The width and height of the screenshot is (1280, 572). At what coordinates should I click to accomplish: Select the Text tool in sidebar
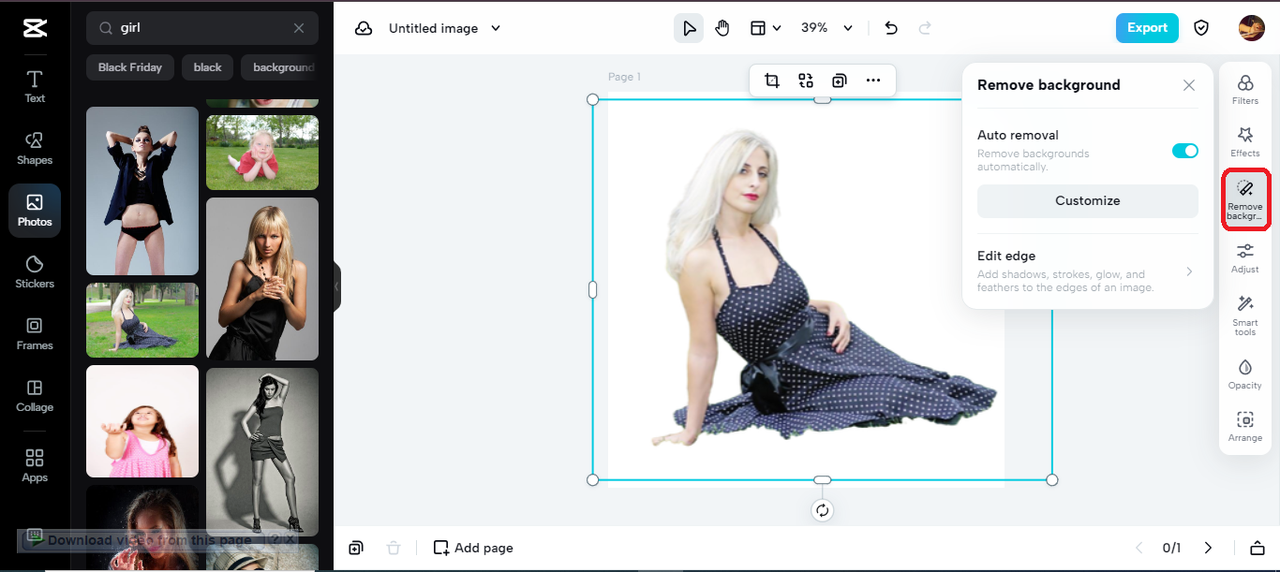pyautogui.click(x=34, y=87)
